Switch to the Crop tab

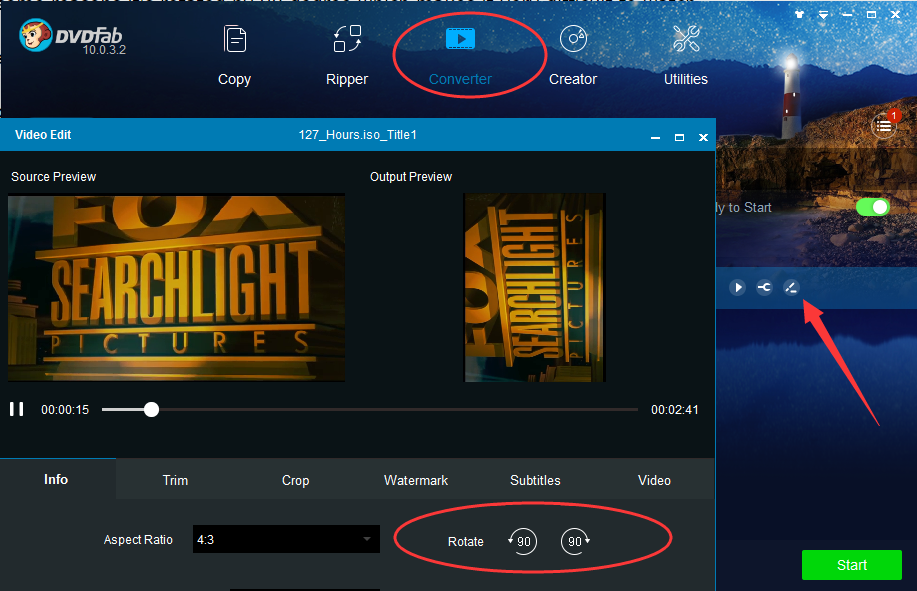(295, 480)
